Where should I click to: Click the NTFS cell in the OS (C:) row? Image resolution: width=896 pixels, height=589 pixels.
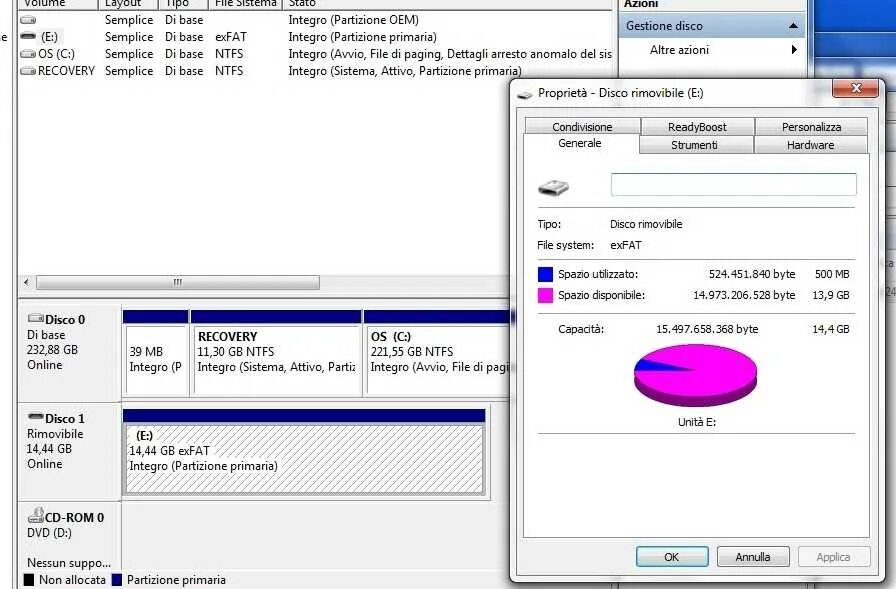(229, 54)
